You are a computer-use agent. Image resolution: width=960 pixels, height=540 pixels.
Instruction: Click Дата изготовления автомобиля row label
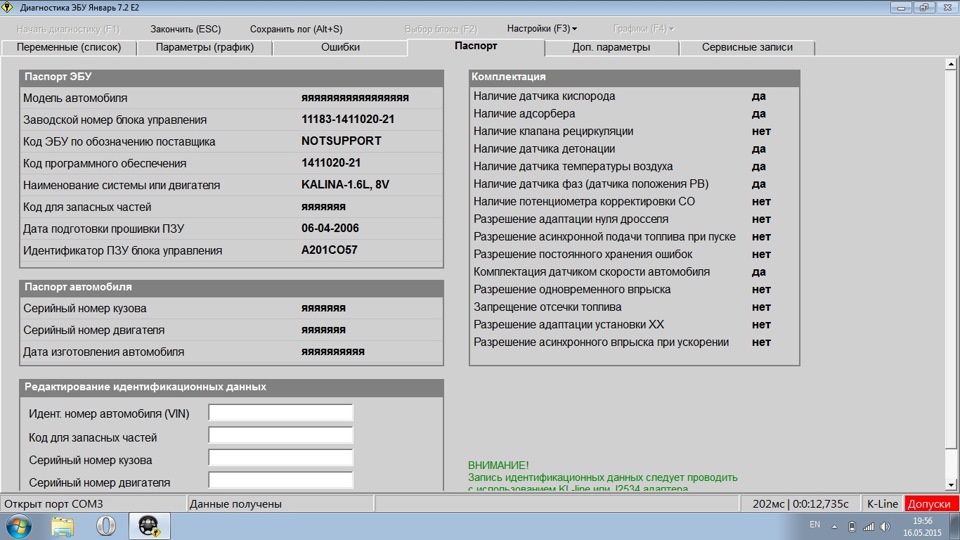click(103, 352)
